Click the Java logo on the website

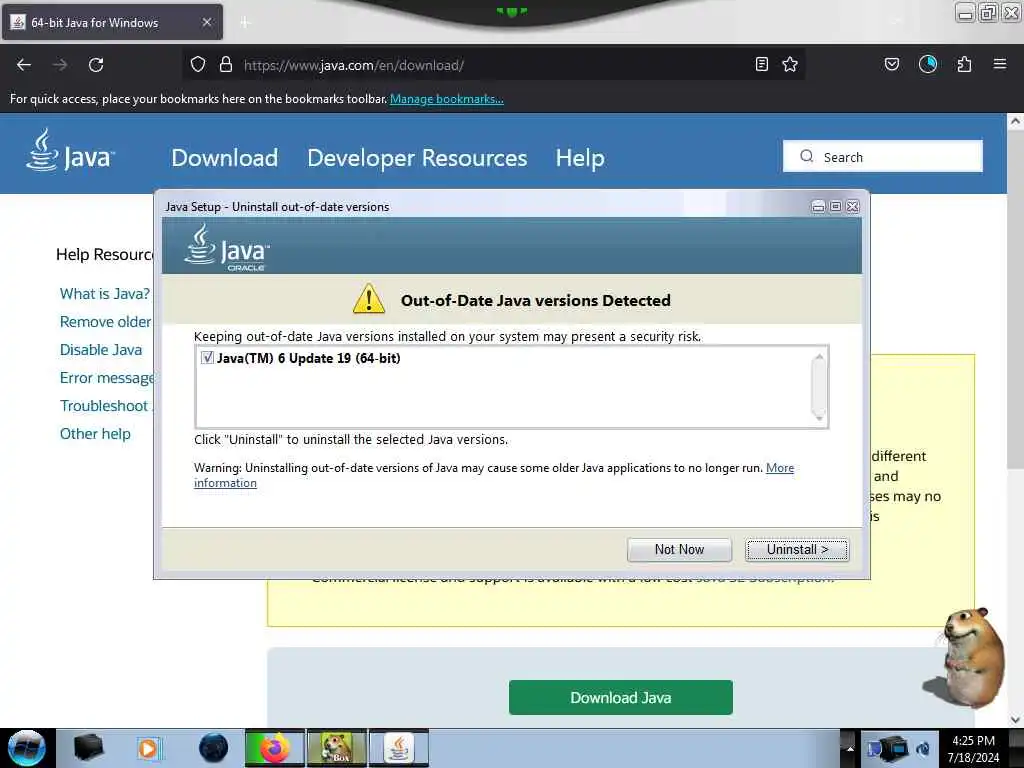[x=70, y=151]
